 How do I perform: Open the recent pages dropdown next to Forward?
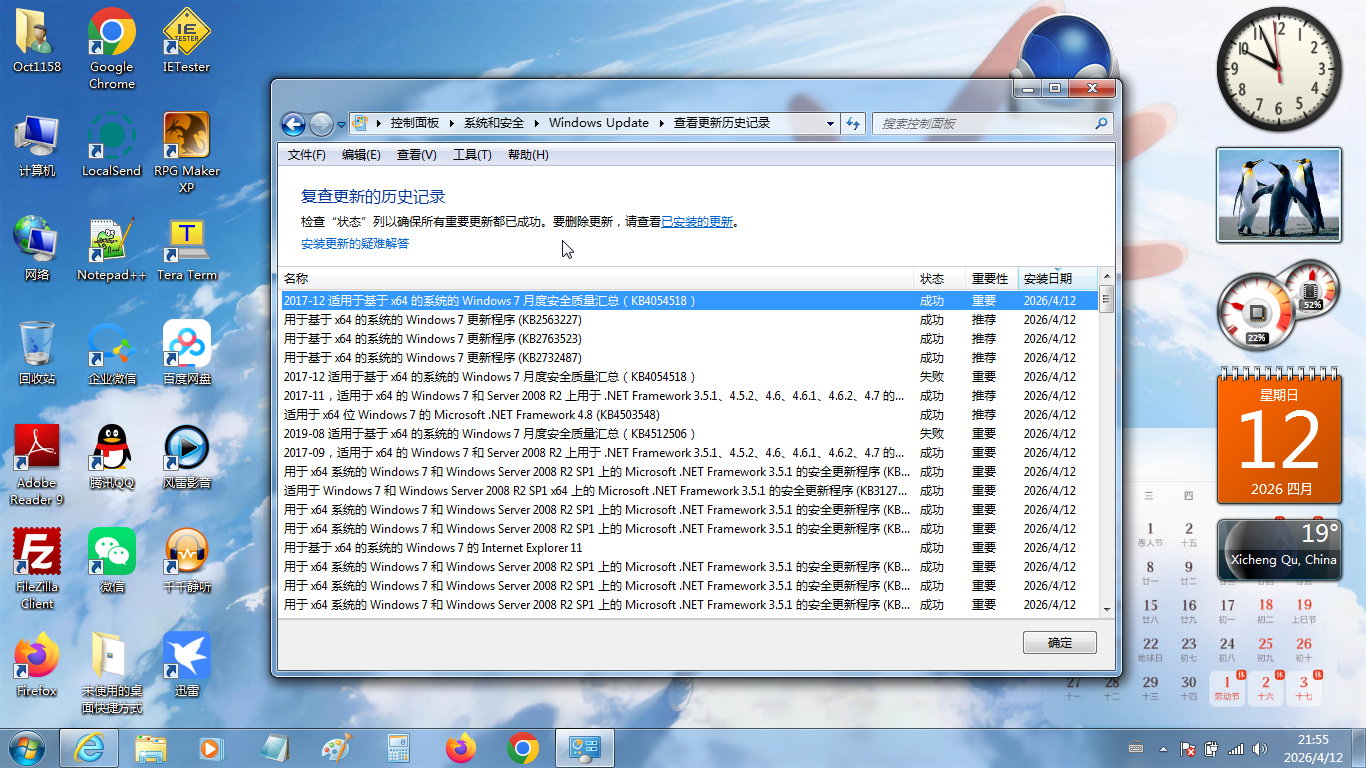[x=341, y=125]
